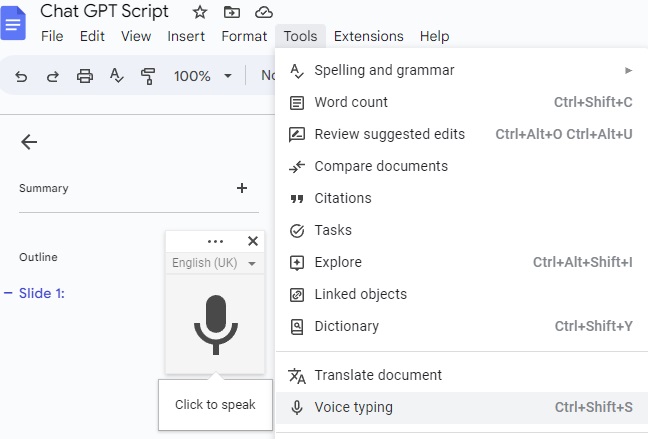This screenshot has height=439, width=648.
Task: Star the Chat GPT Script document
Action: click(200, 12)
